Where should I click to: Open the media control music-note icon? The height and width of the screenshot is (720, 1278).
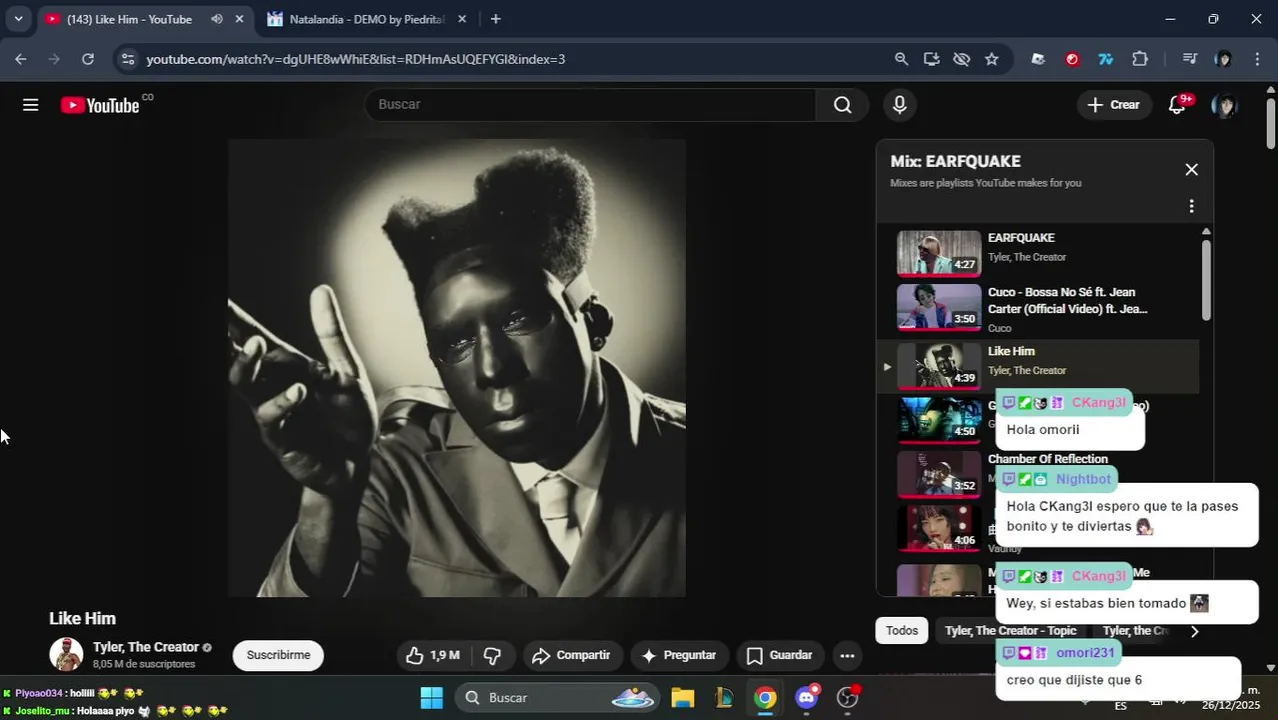click(1189, 59)
